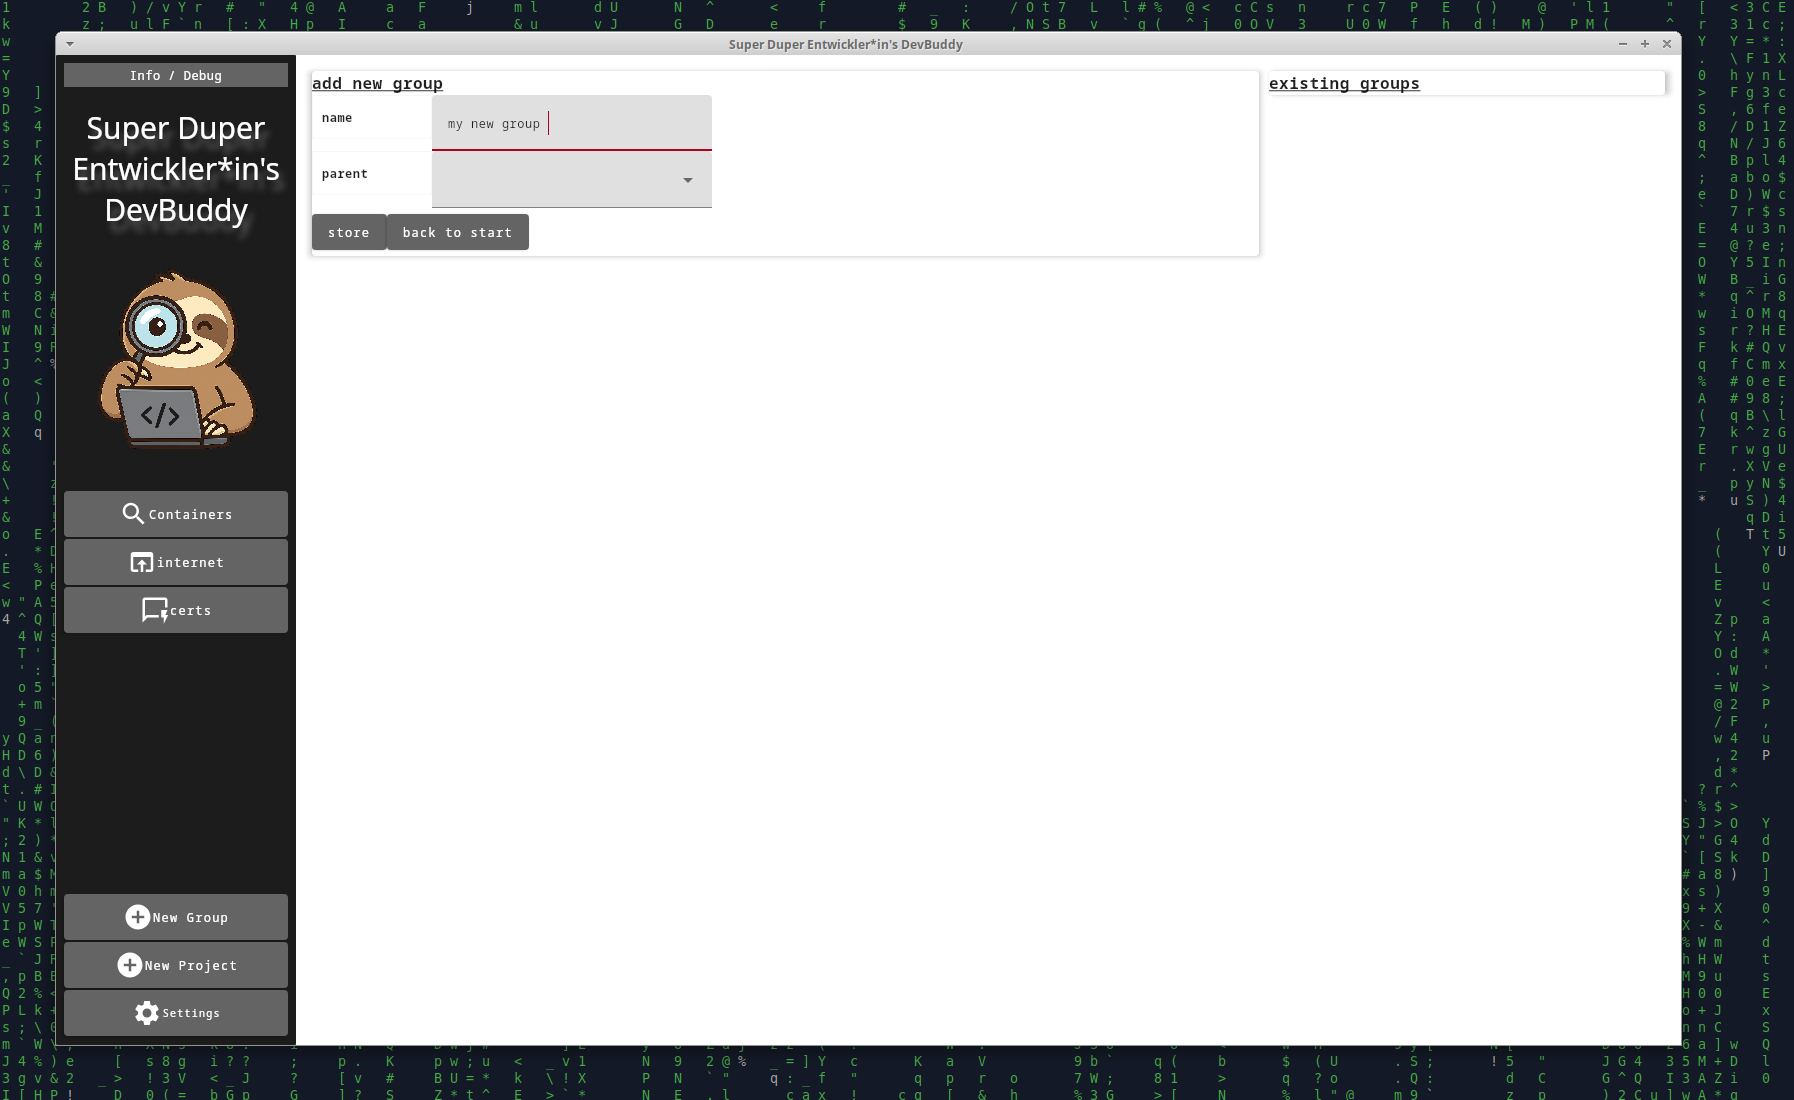Open the window menu arrow in title bar
The height and width of the screenshot is (1100, 1794).
coord(70,44)
